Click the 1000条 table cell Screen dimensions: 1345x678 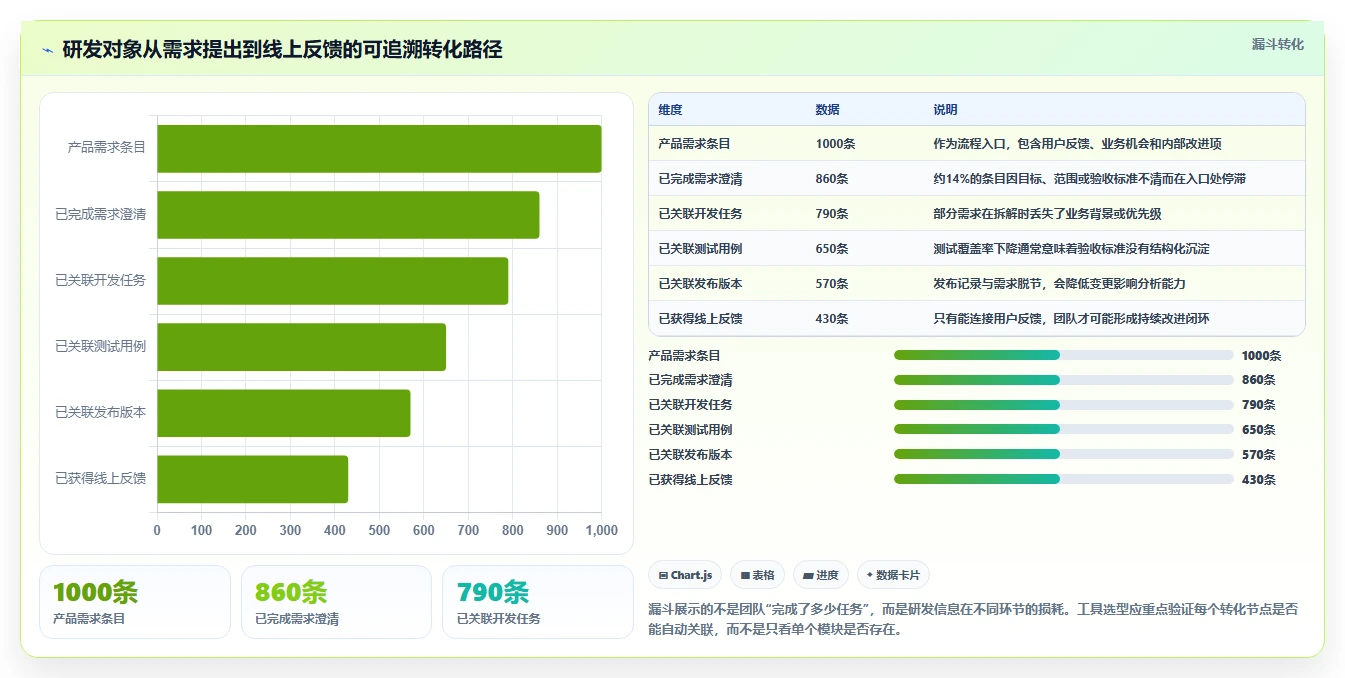coord(835,144)
